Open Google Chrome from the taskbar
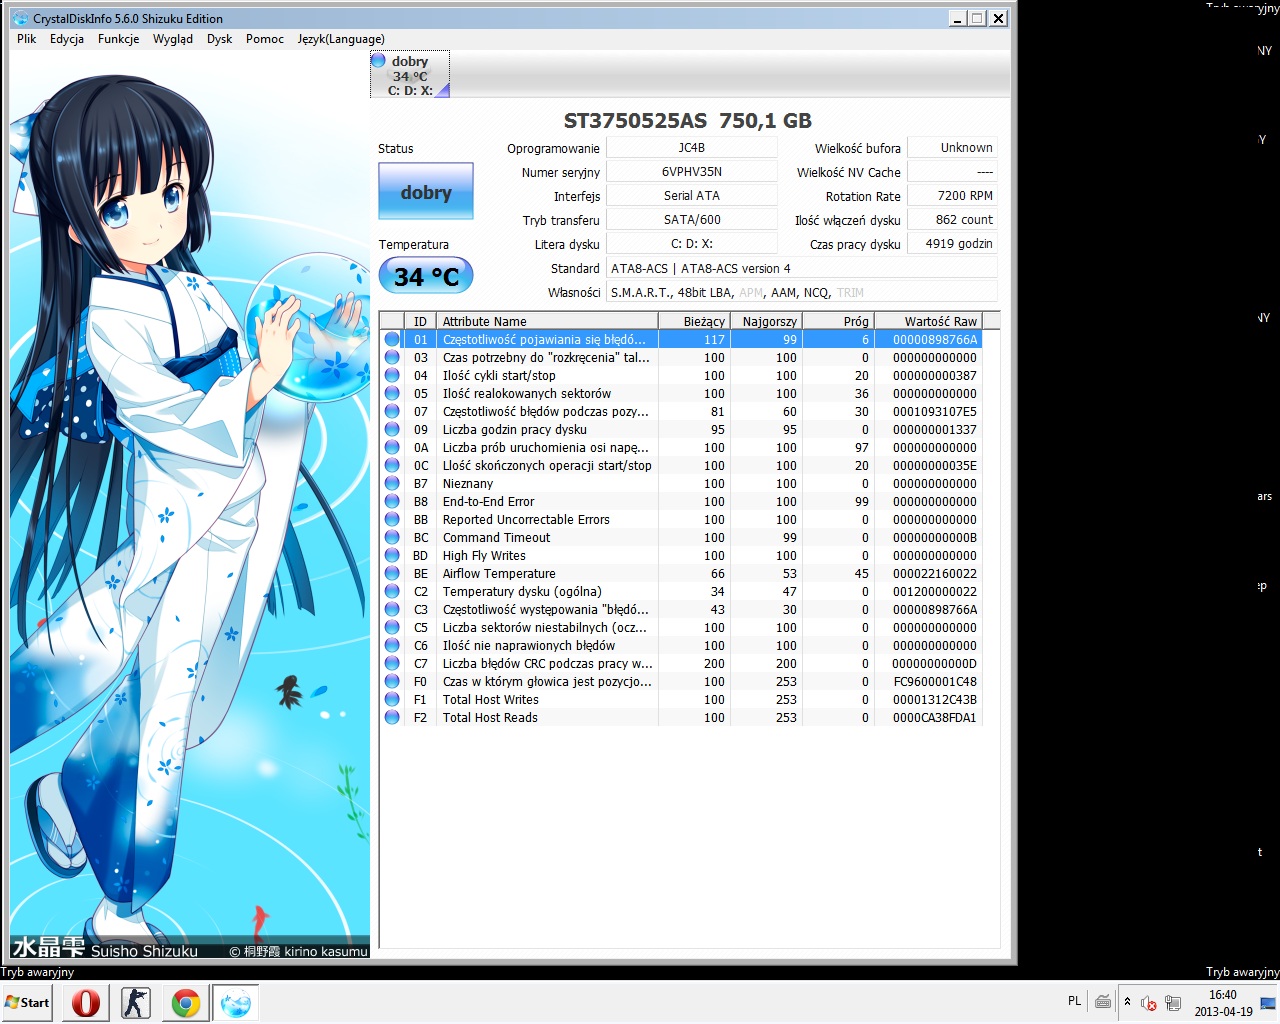This screenshot has width=1280, height=1024. pos(185,1003)
